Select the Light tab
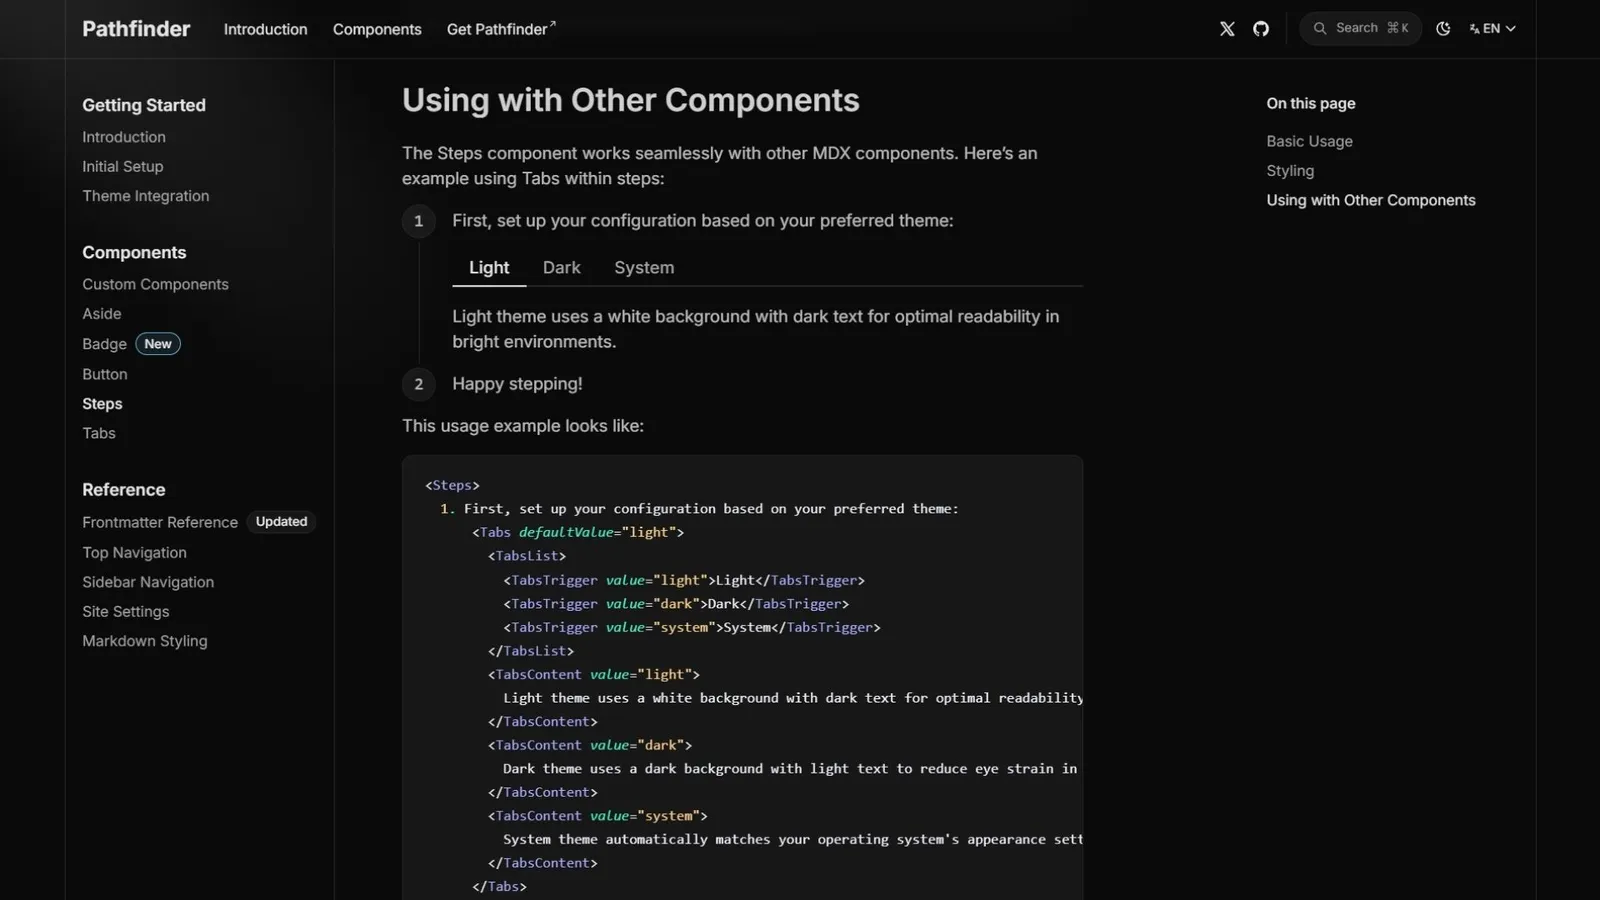The width and height of the screenshot is (1600, 900). pos(489,268)
